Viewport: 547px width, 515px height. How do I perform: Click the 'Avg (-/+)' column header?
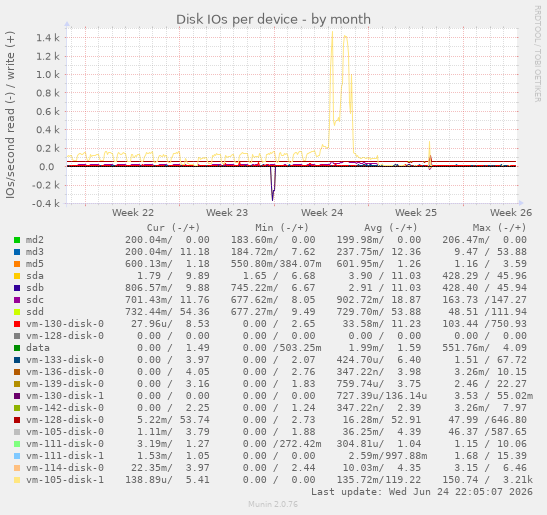pyautogui.click(x=391, y=228)
